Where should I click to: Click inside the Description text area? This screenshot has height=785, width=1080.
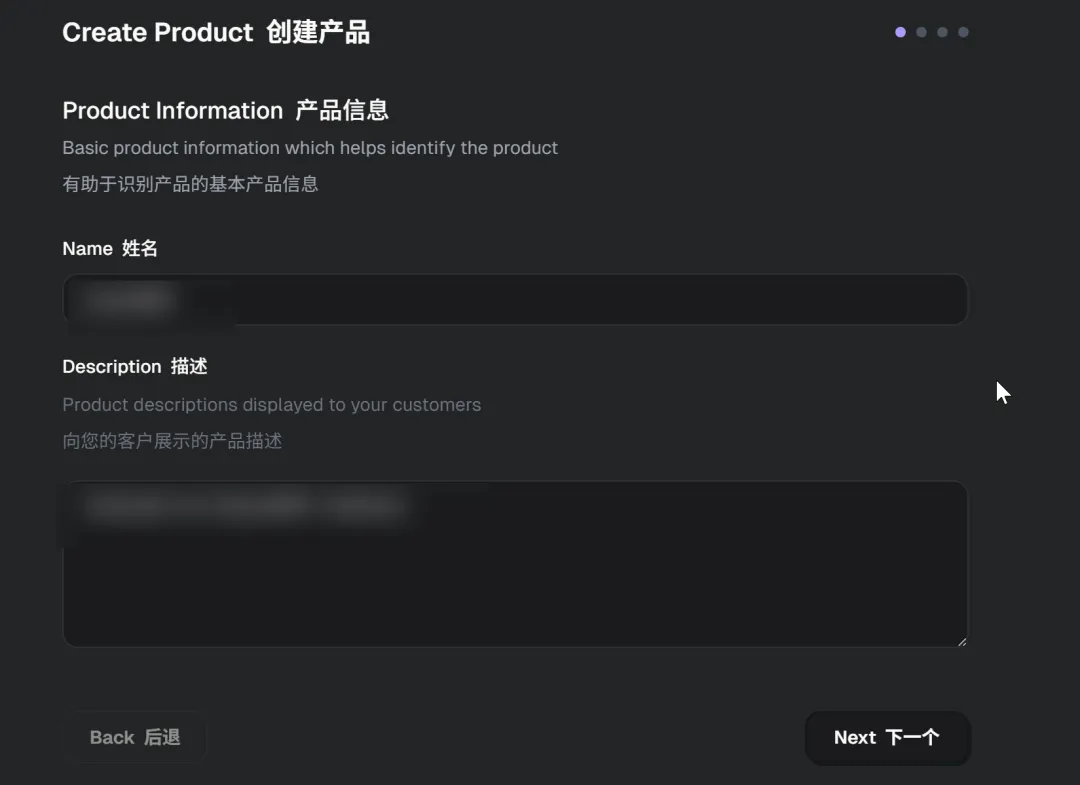coord(515,580)
